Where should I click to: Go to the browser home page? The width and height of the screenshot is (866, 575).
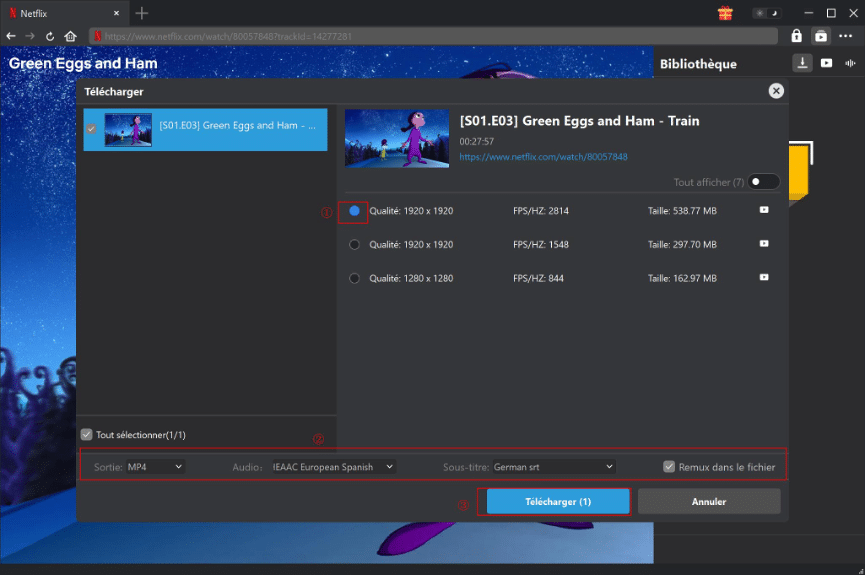[x=70, y=36]
